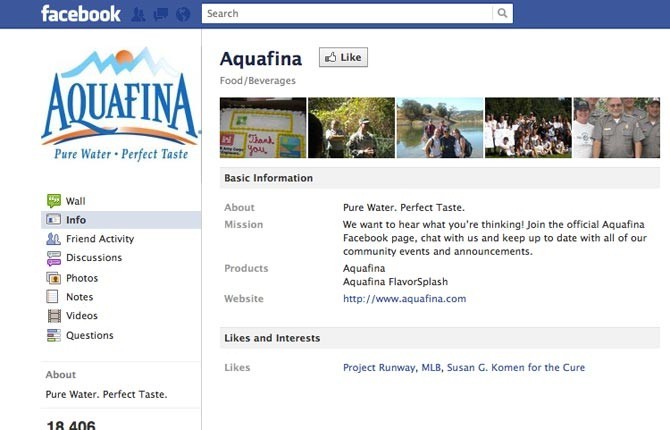This screenshot has width=670, height=430.
Task: Open the Thank You cake photo thumbnail
Action: [x=263, y=128]
